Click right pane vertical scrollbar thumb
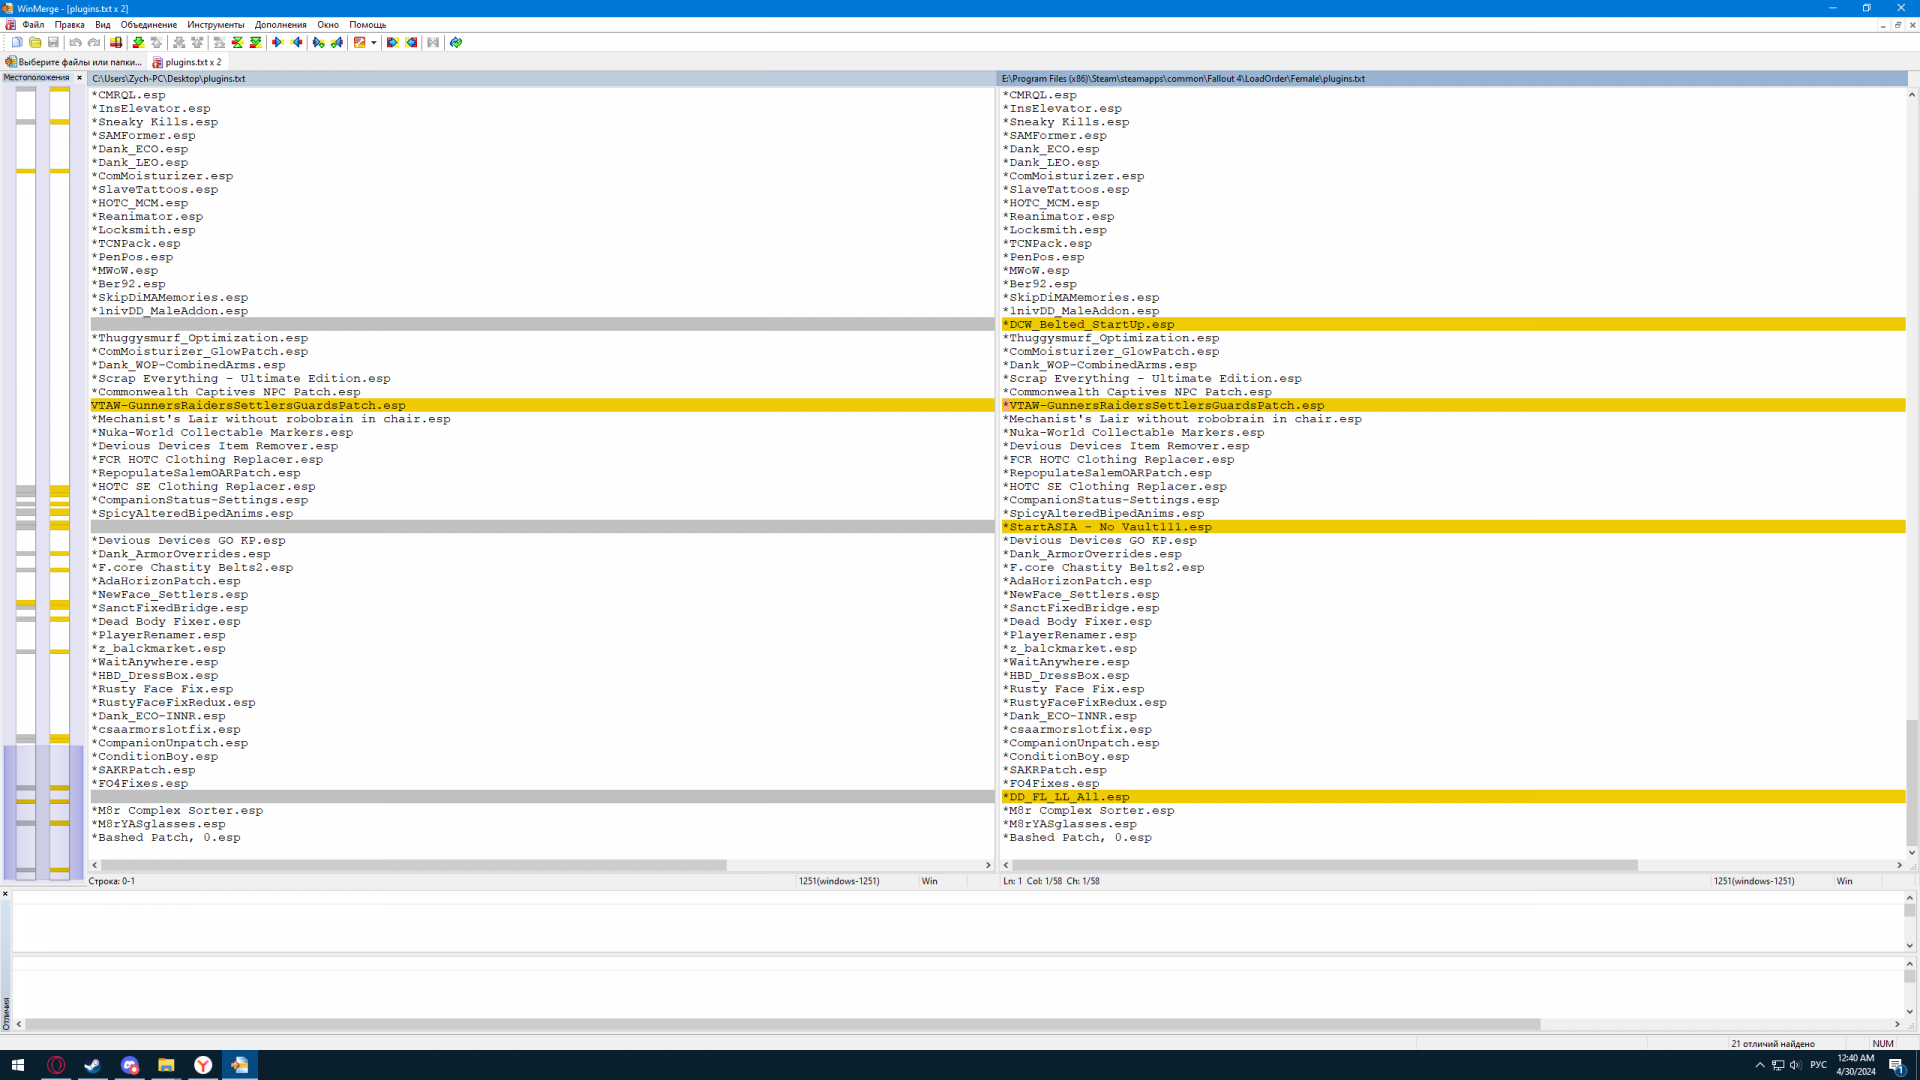The image size is (1920, 1080). 1912,780
